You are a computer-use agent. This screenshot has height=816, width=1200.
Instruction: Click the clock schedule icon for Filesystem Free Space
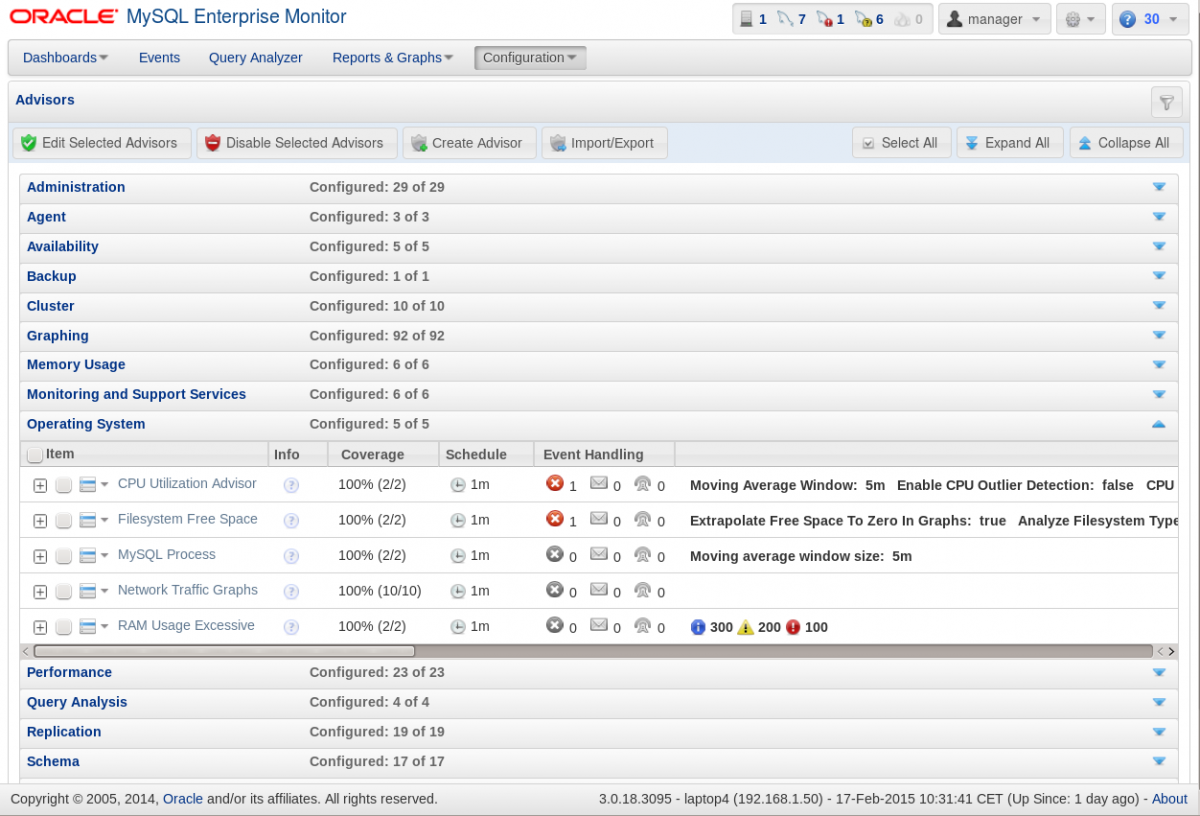(x=458, y=520)
